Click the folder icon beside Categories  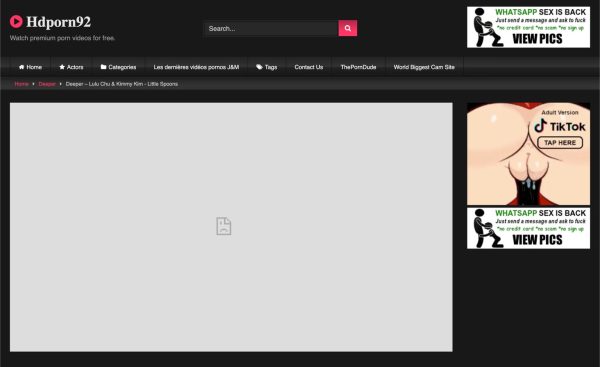(x=103, y=67)
